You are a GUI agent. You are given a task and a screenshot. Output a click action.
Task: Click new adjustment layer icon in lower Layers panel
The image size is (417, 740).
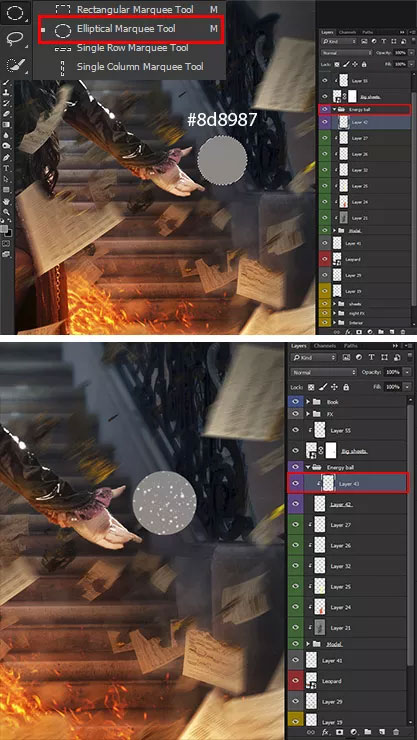pos(353,732)
